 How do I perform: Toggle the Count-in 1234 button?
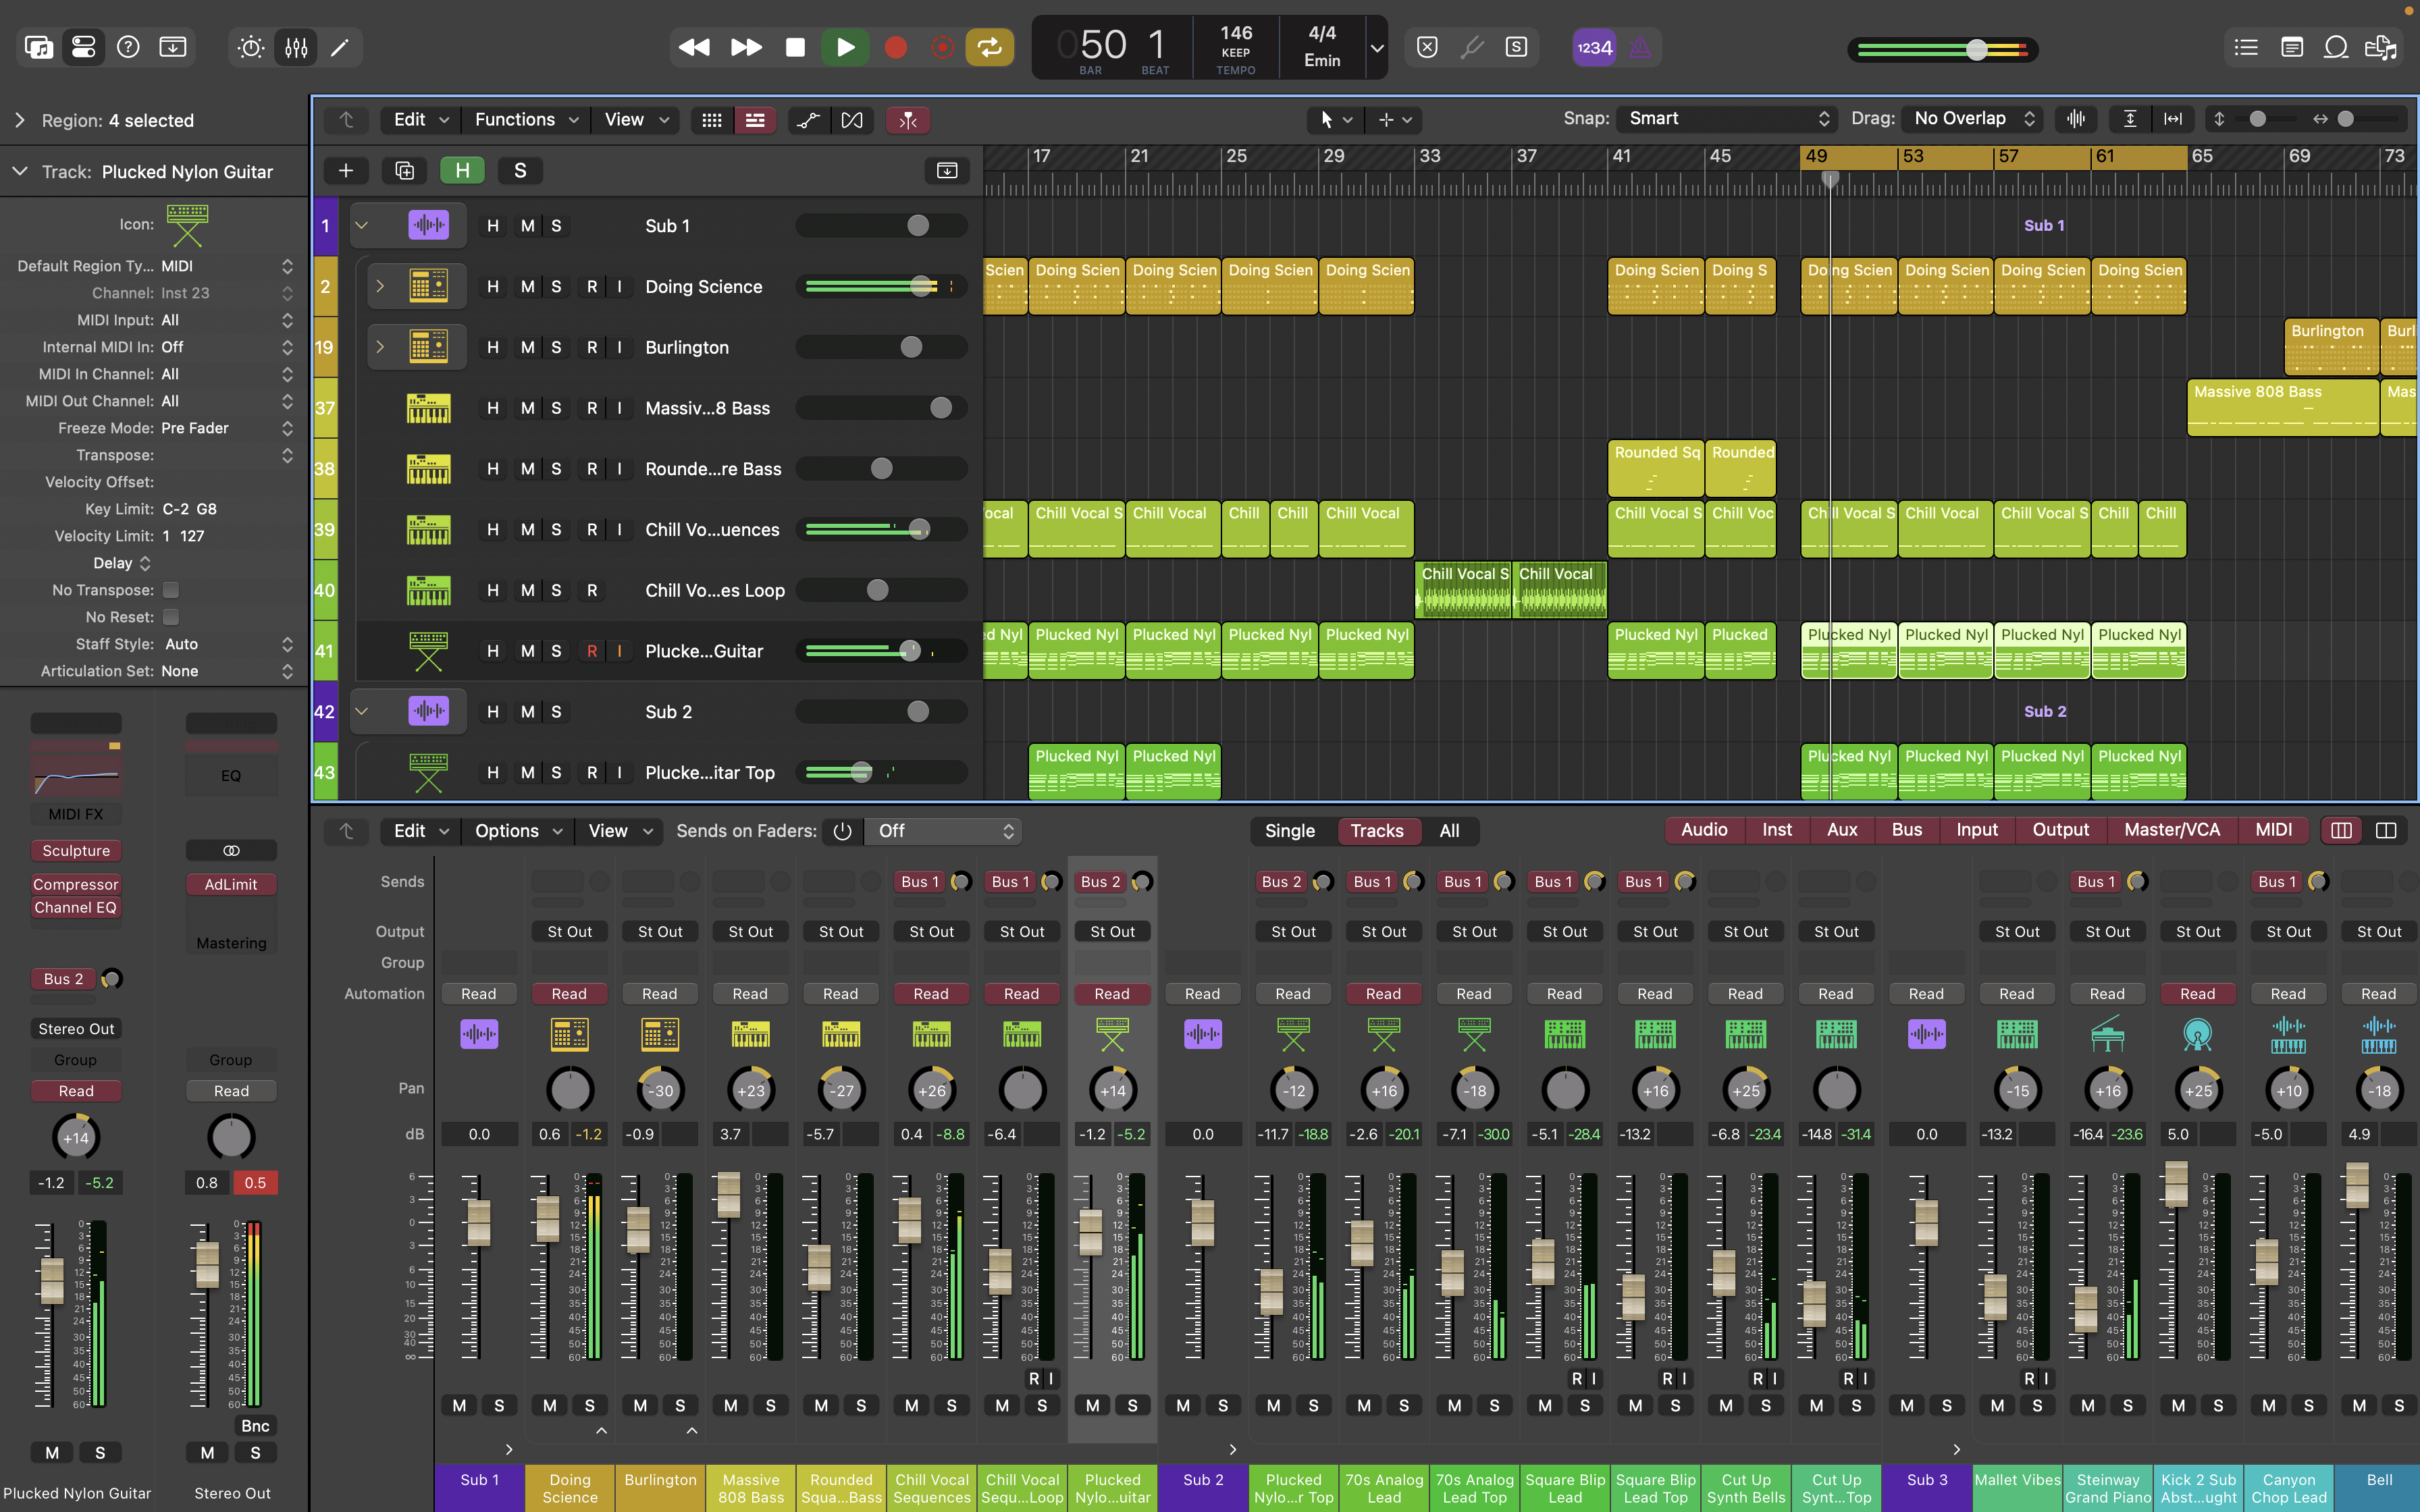1594,47
